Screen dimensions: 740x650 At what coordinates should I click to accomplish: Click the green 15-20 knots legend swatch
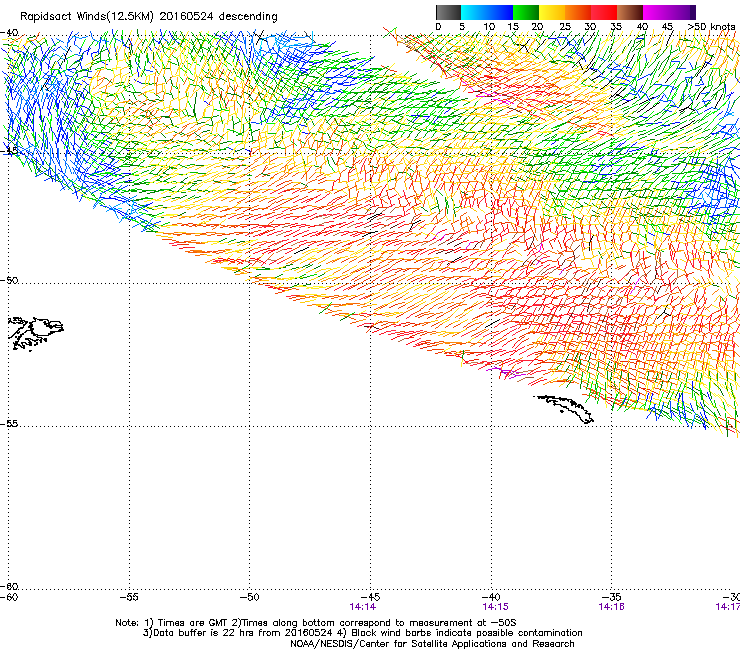tap(526, 12)
